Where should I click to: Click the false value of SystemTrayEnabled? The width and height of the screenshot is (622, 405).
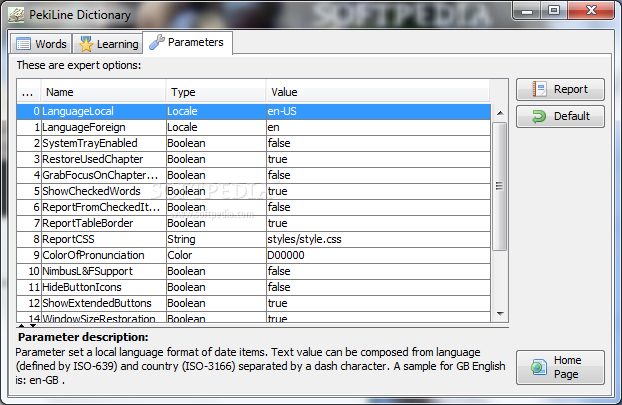point(378,143)
